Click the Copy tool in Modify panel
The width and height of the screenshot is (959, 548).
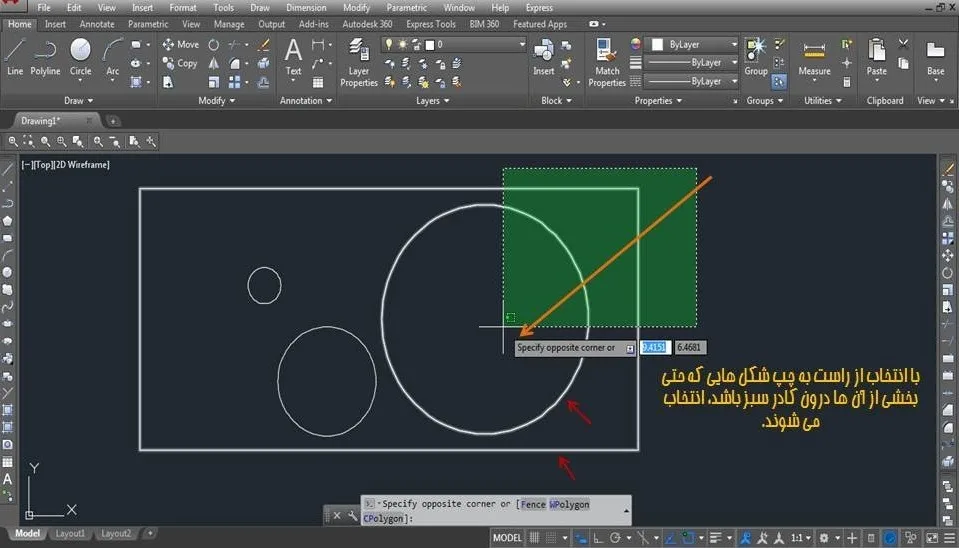click(180, 63)
